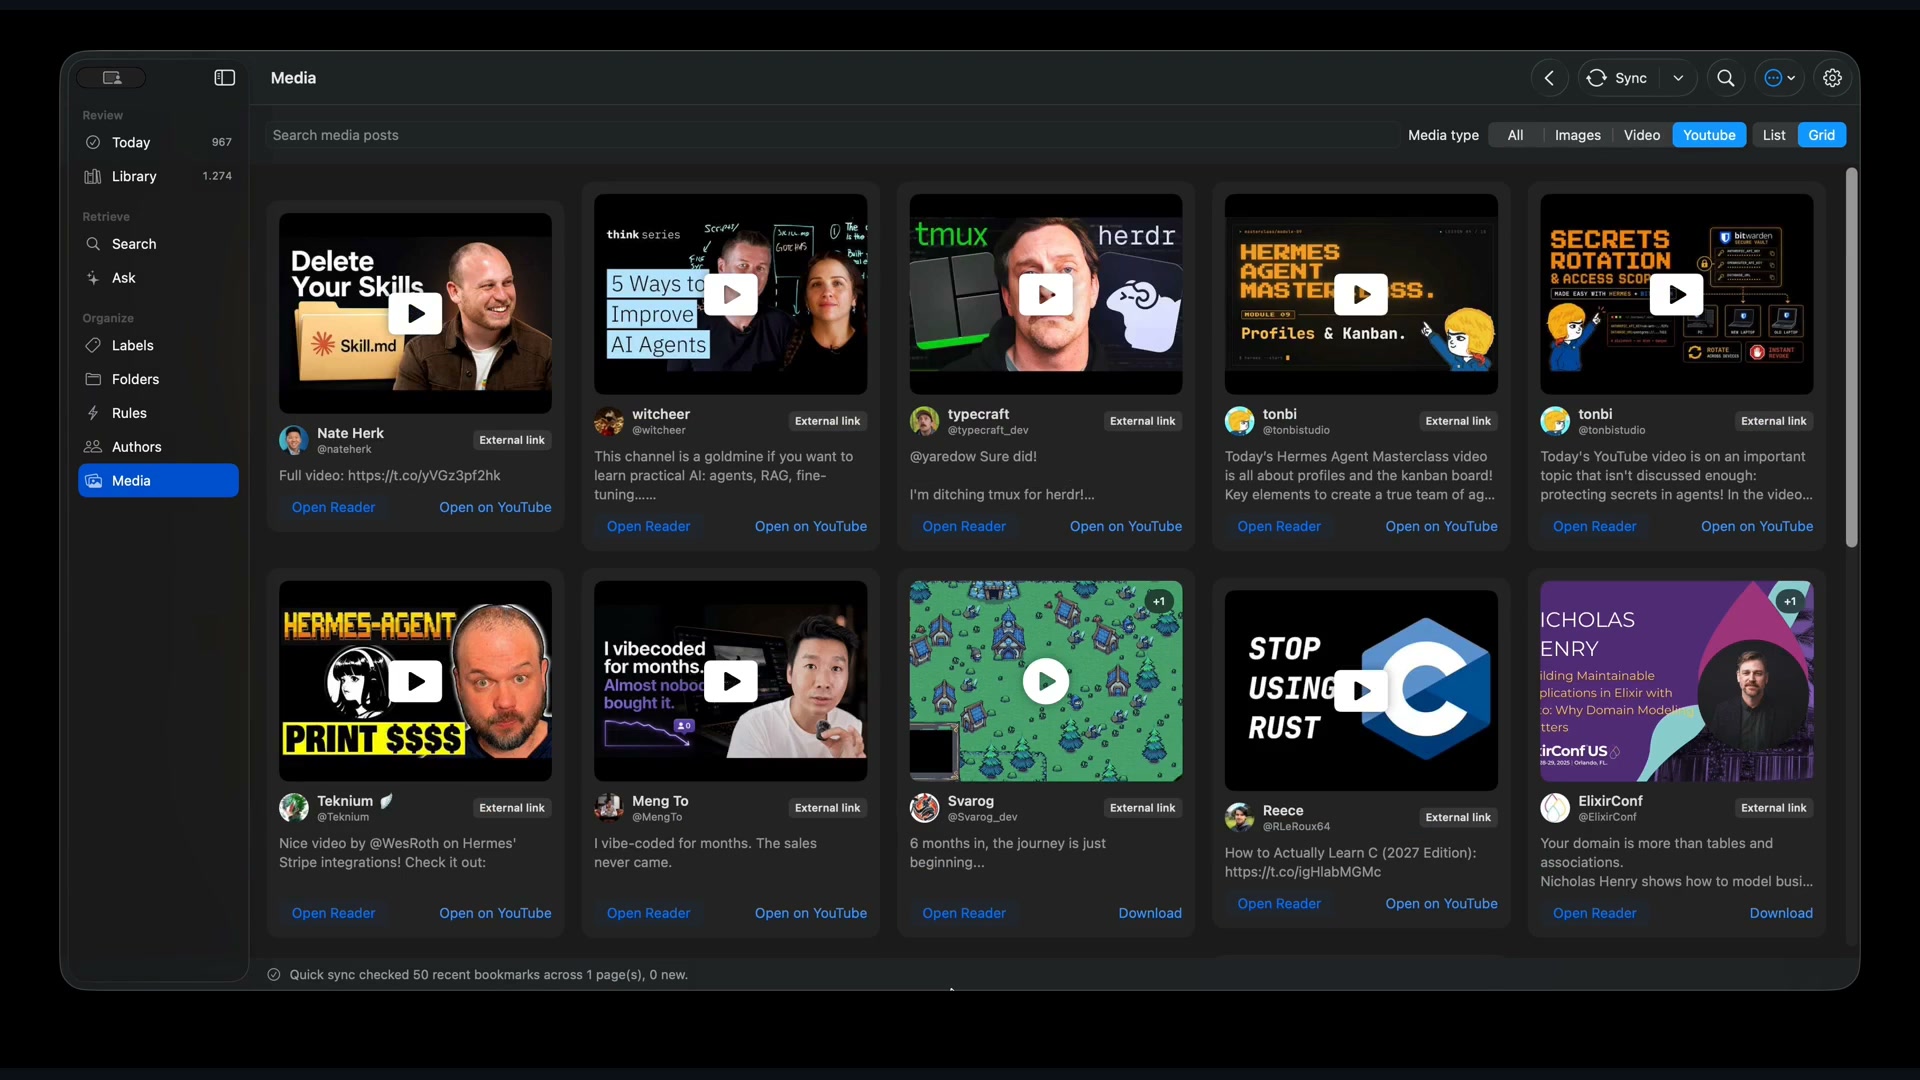
Task: Open Folders in the sidebar
Action: point(158,380)
